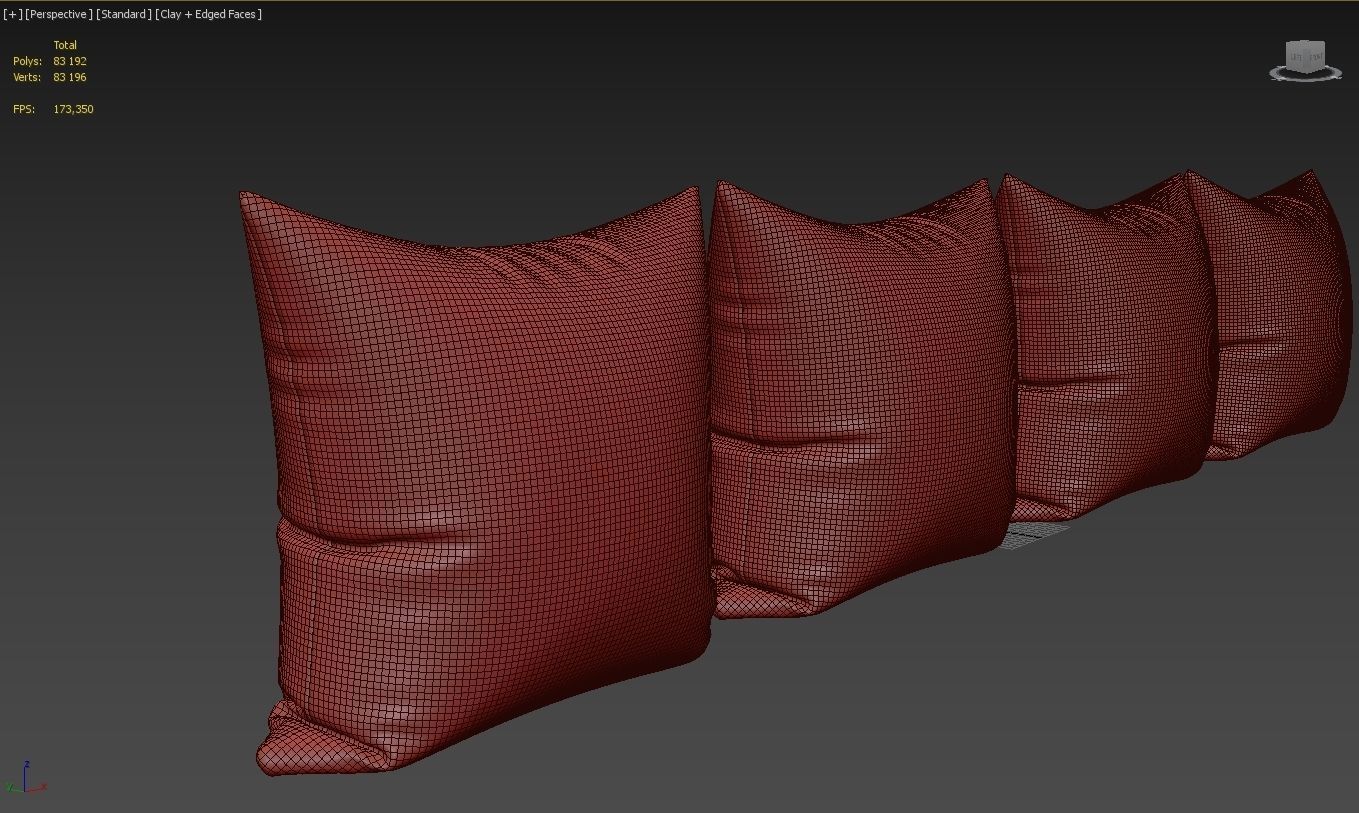Click the ViewCube navigation gizmo
The image size is (1359, 813).
[x=1305, y=56]
